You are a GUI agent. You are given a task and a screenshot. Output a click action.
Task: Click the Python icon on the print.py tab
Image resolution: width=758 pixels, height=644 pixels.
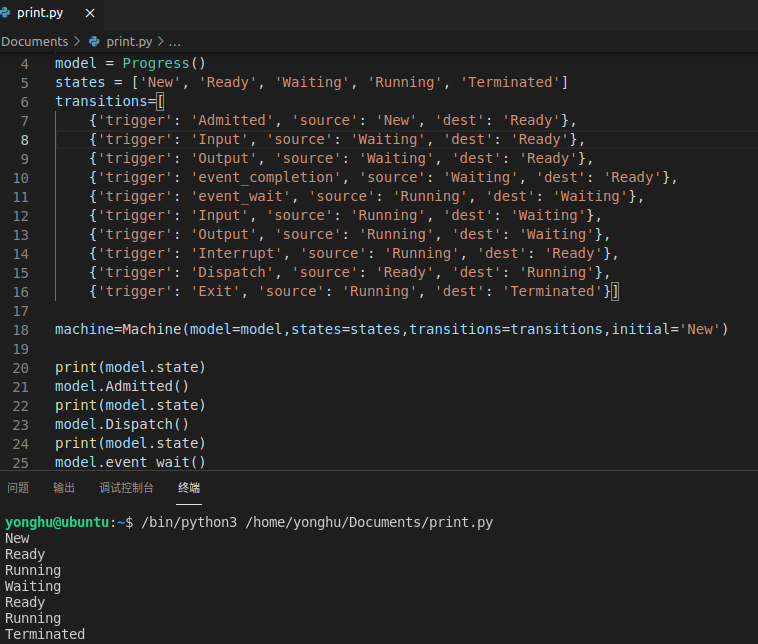(x=8, y=14)
